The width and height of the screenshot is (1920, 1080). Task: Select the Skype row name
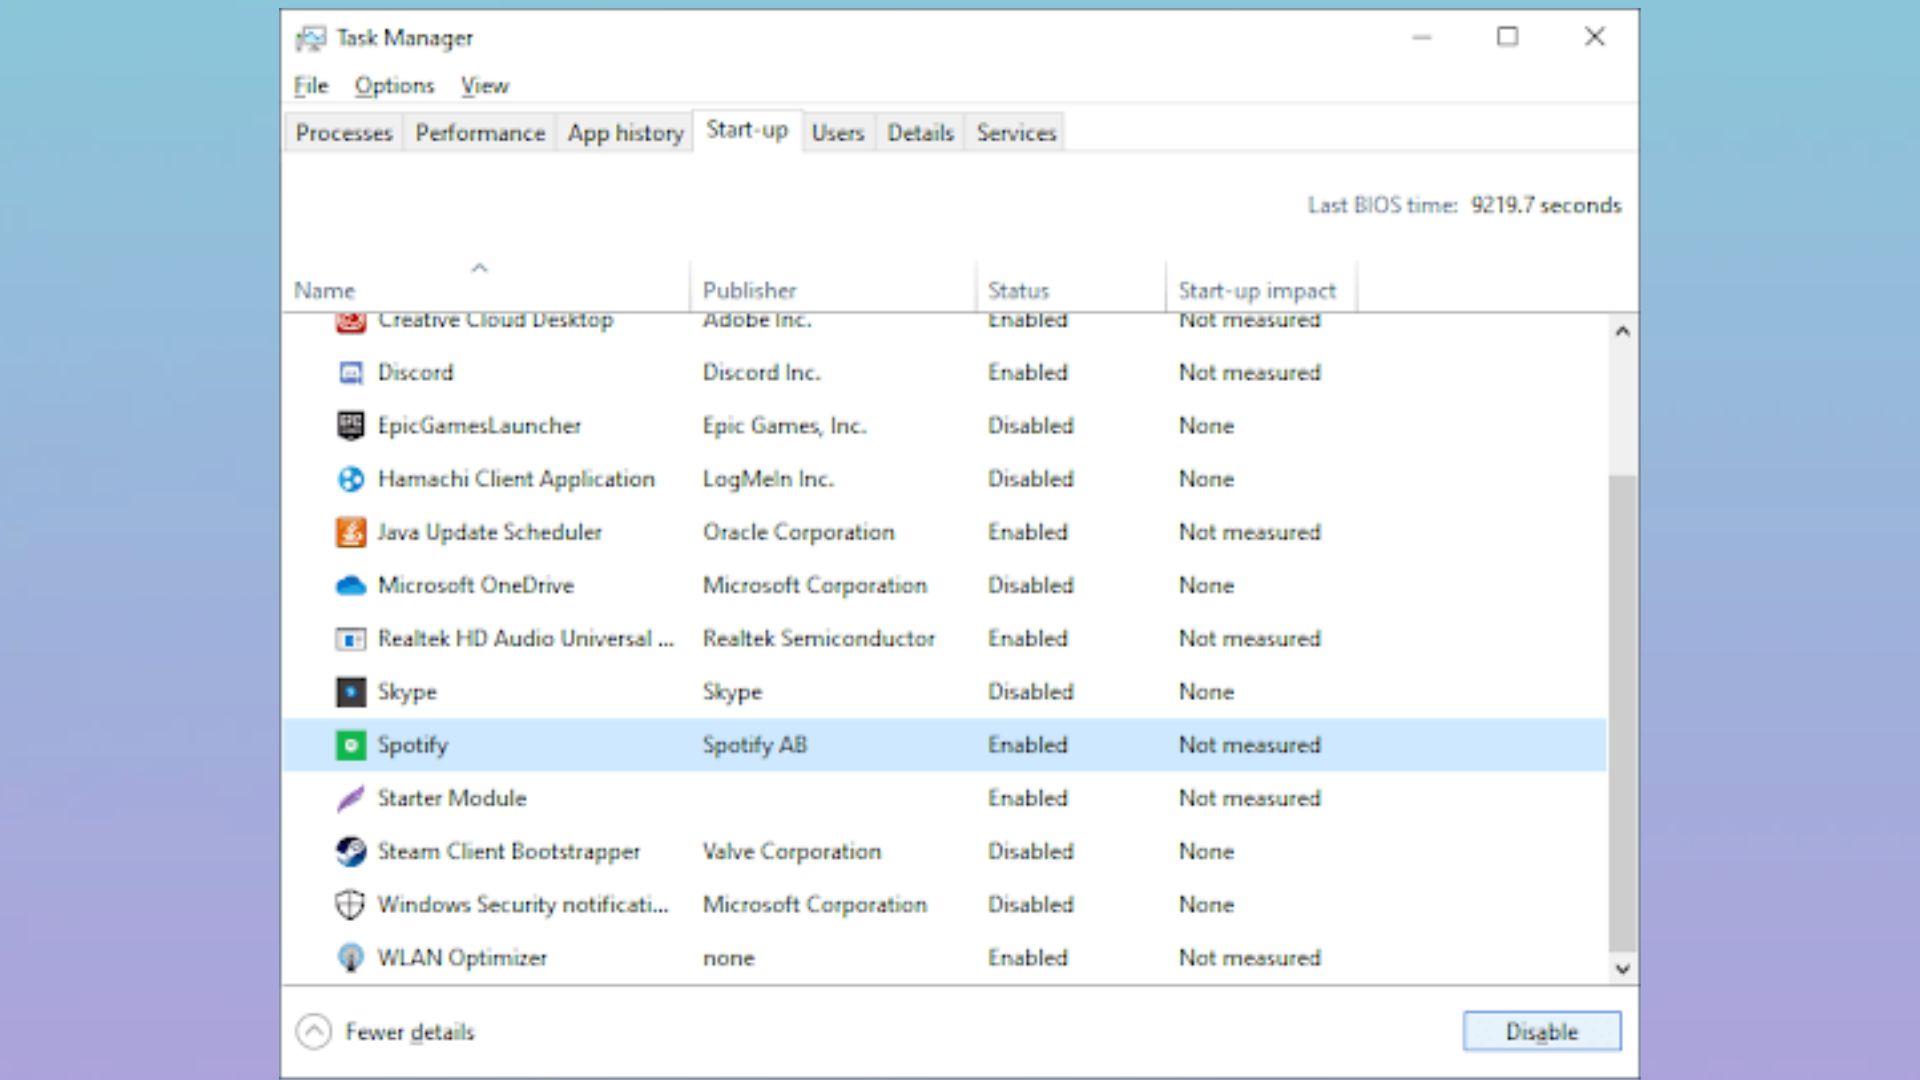(x=407, y=692)
